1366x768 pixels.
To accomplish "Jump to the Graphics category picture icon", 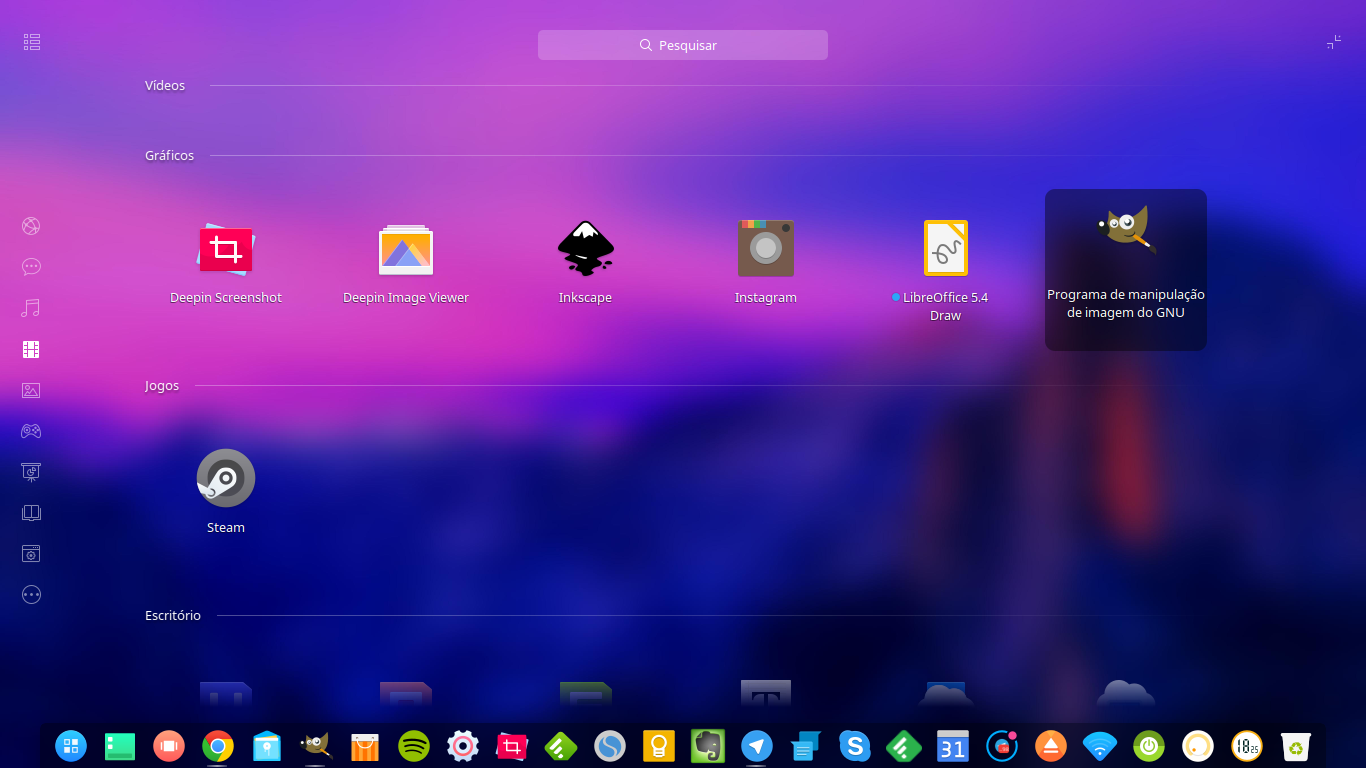I will coord(31,390).
